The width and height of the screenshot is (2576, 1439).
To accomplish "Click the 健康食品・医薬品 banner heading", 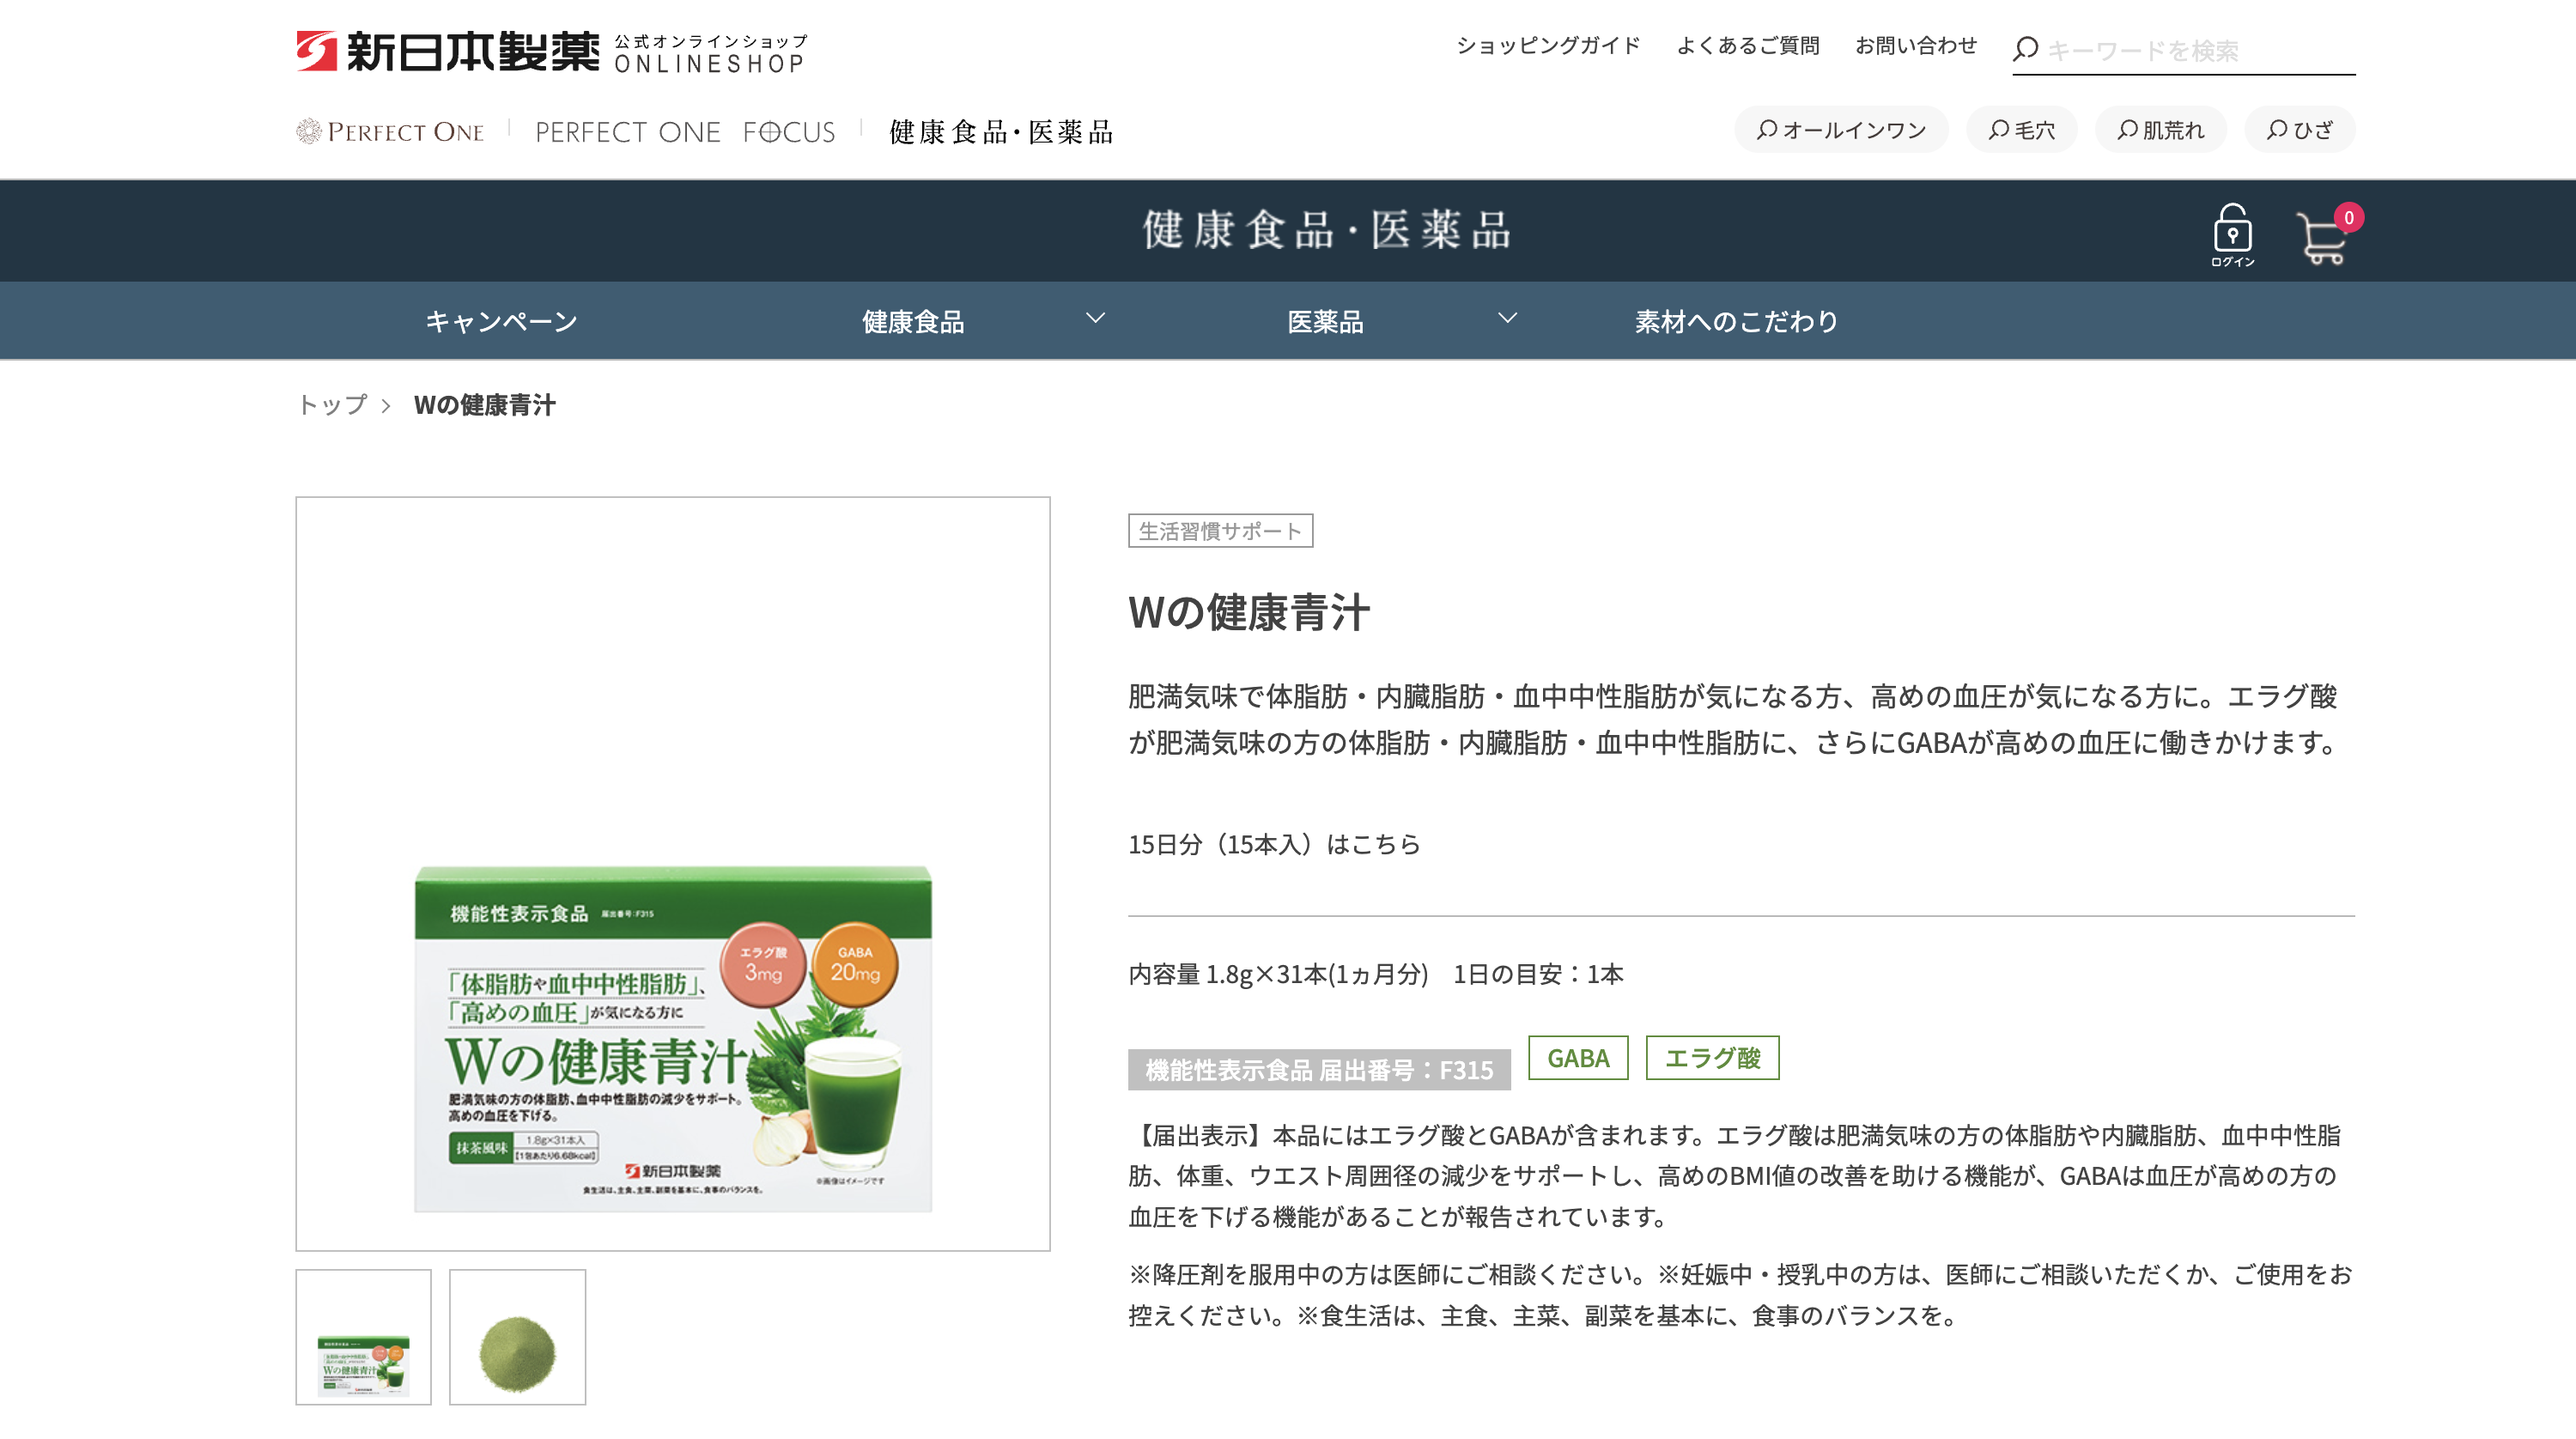I will (x=1327, y=230).
